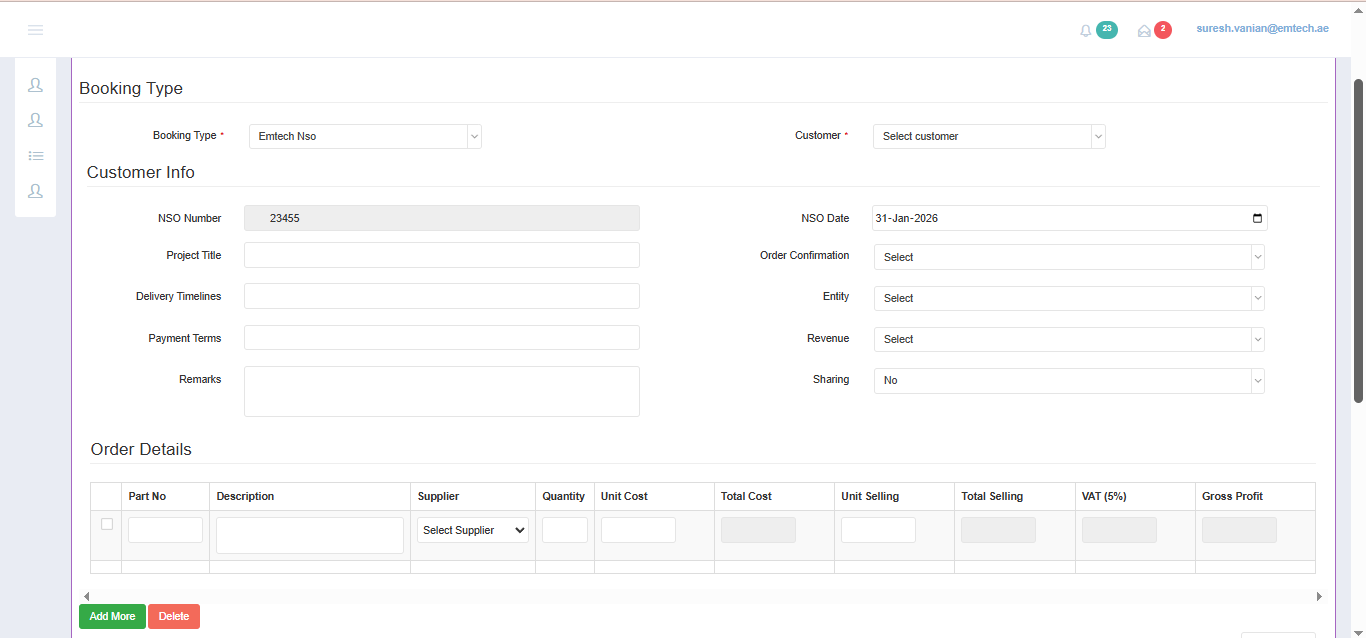
Task: Tick the checkbox in the order details row
Action: 107,524
